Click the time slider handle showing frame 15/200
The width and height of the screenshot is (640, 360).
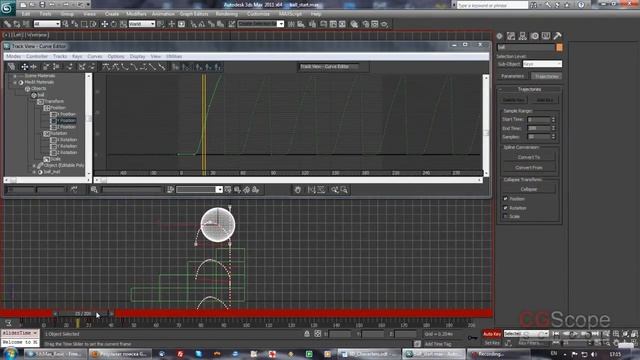tap(83, 314)
